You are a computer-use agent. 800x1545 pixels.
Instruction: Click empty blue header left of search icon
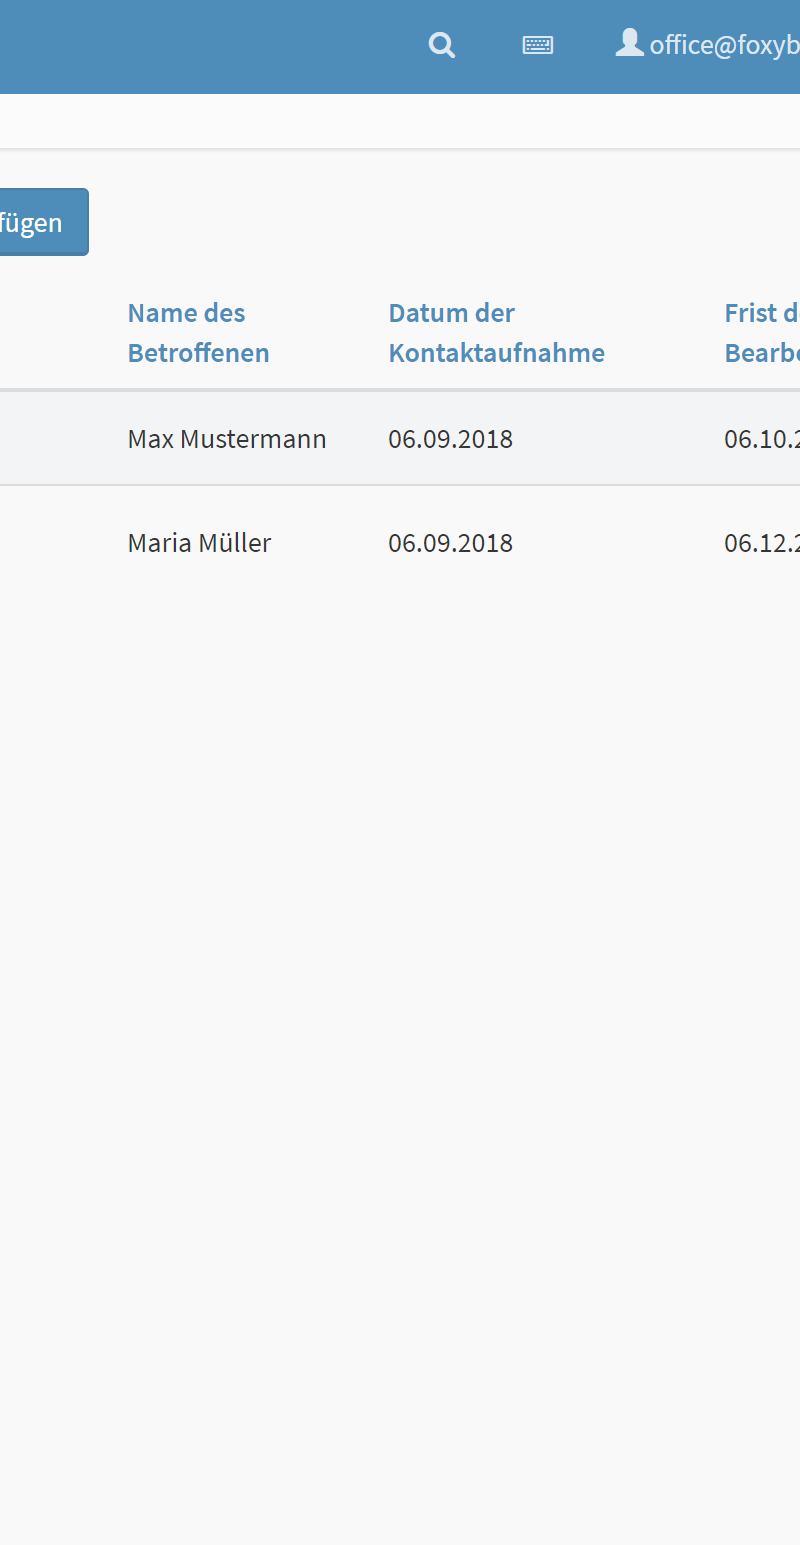(x=200, y=45)
